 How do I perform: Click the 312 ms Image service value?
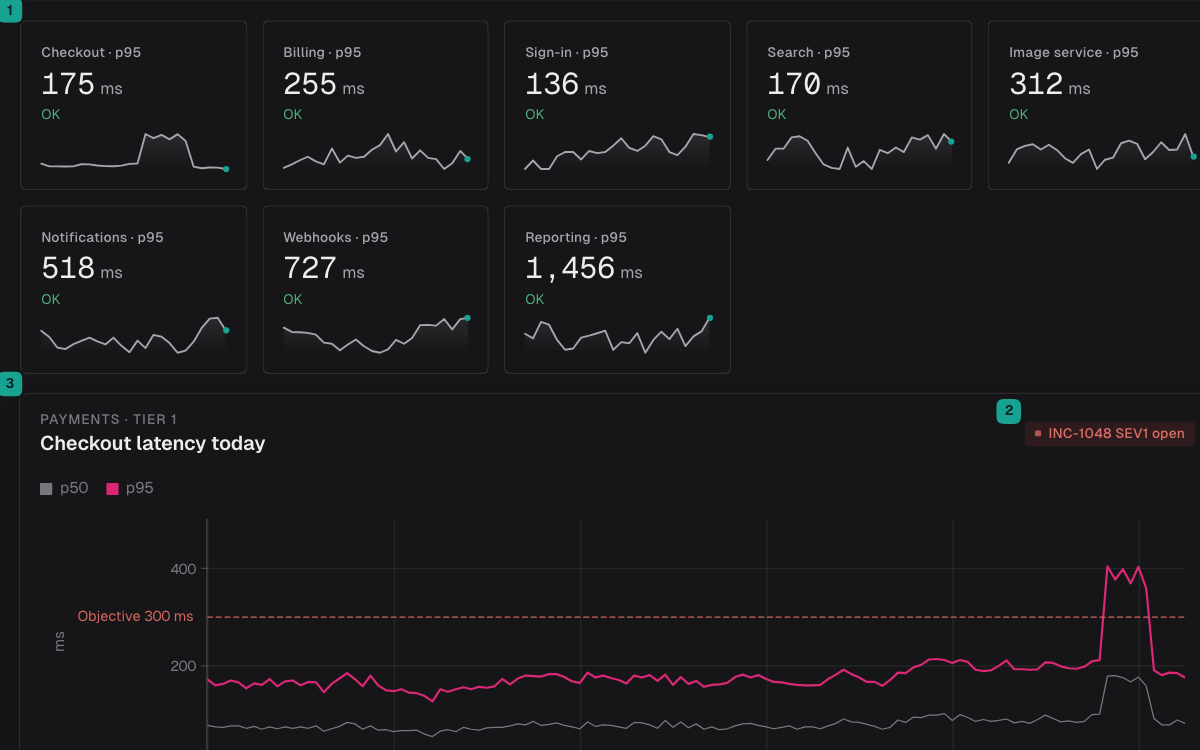pyautogui.click(x=1050, y=84)
